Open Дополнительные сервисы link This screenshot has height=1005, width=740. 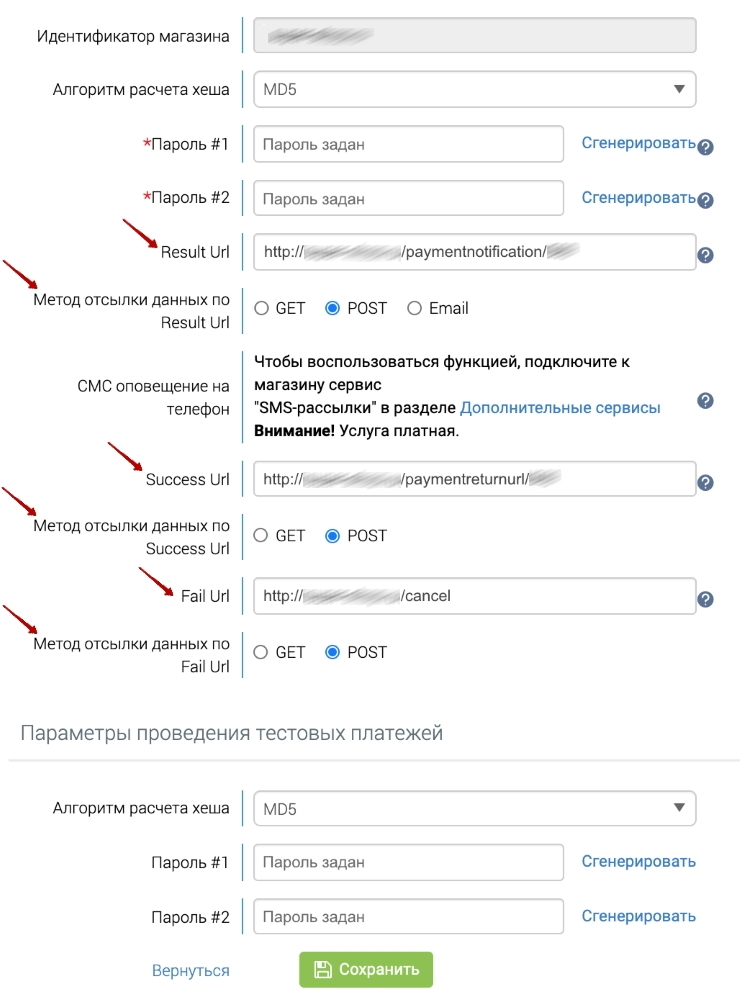click(x=560, y=408)
